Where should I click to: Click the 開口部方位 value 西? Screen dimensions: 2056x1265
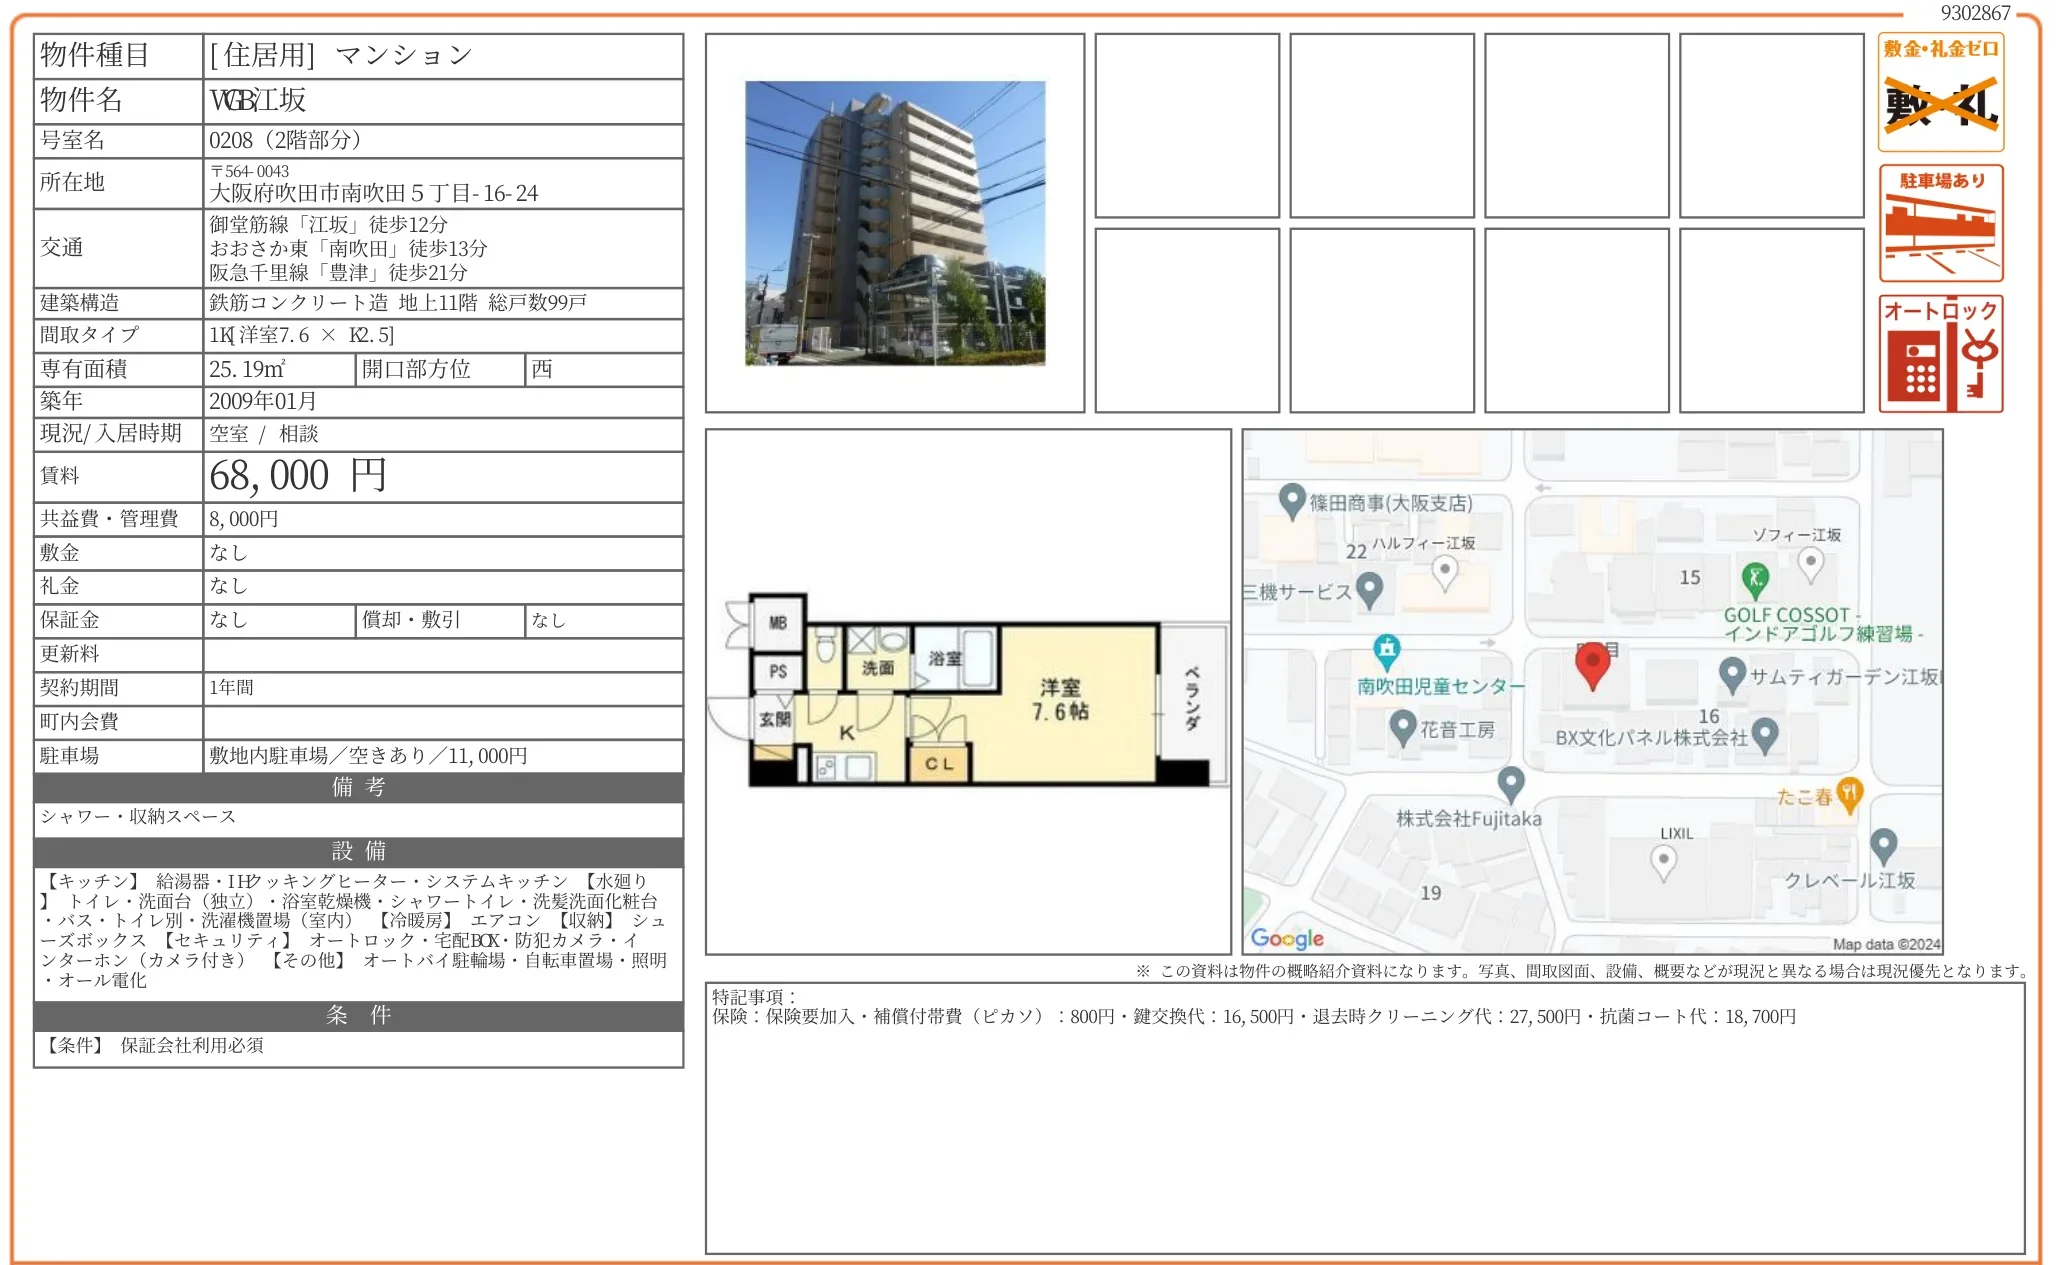click(542, 369)
